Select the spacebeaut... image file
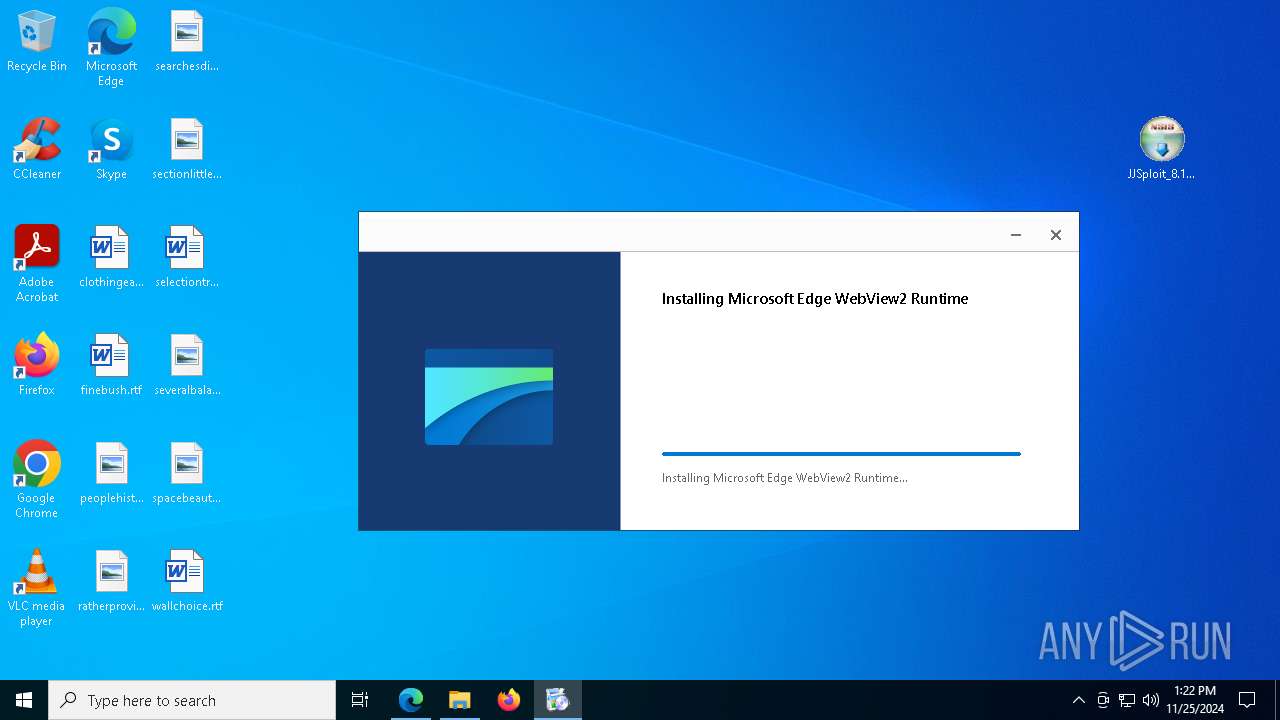Screen dimensions: 1280x720 pyautogui.click(x=186, y=474)
